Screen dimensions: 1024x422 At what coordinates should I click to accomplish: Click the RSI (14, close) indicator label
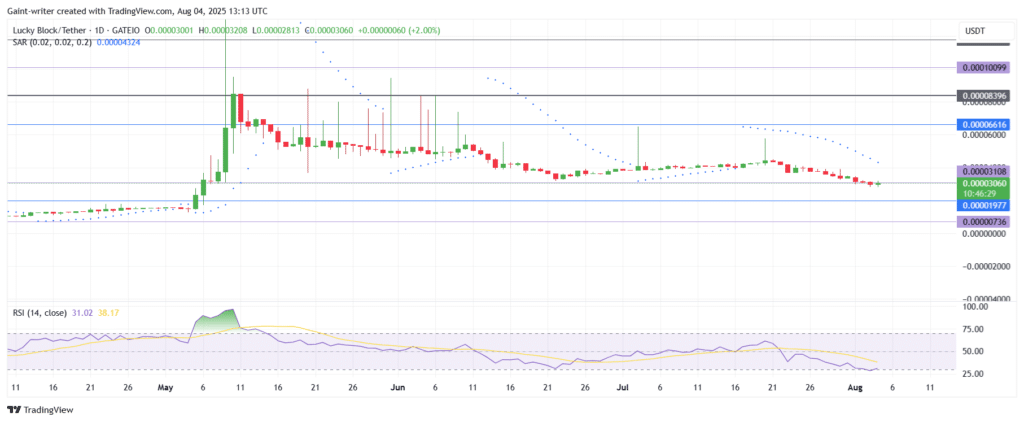39,313
